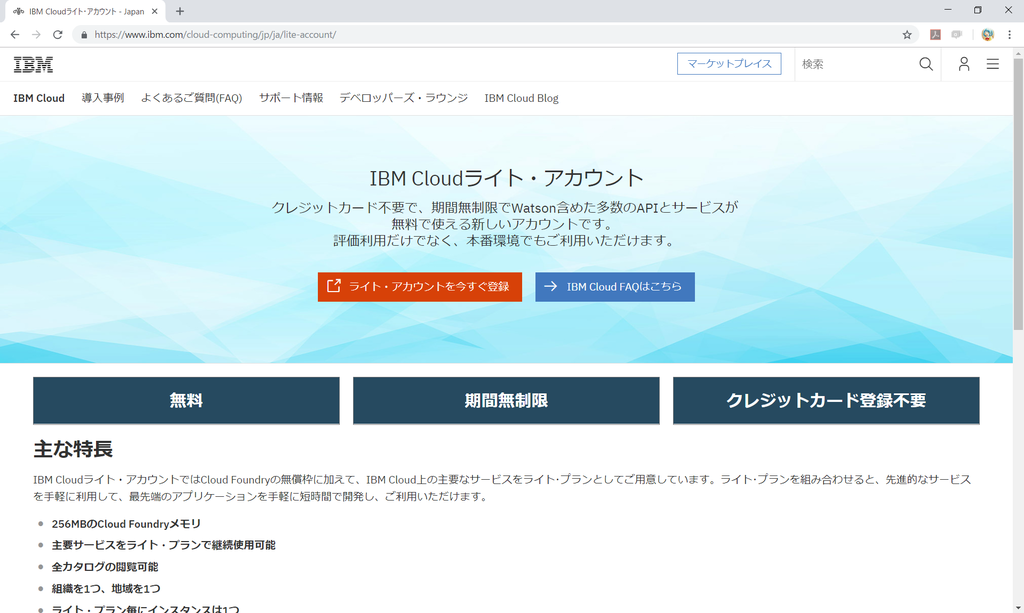This screenshot has width=1024, height=613.
Task: Click 組織を1つ、地域を1つ bullet
Action: (106, 588)
